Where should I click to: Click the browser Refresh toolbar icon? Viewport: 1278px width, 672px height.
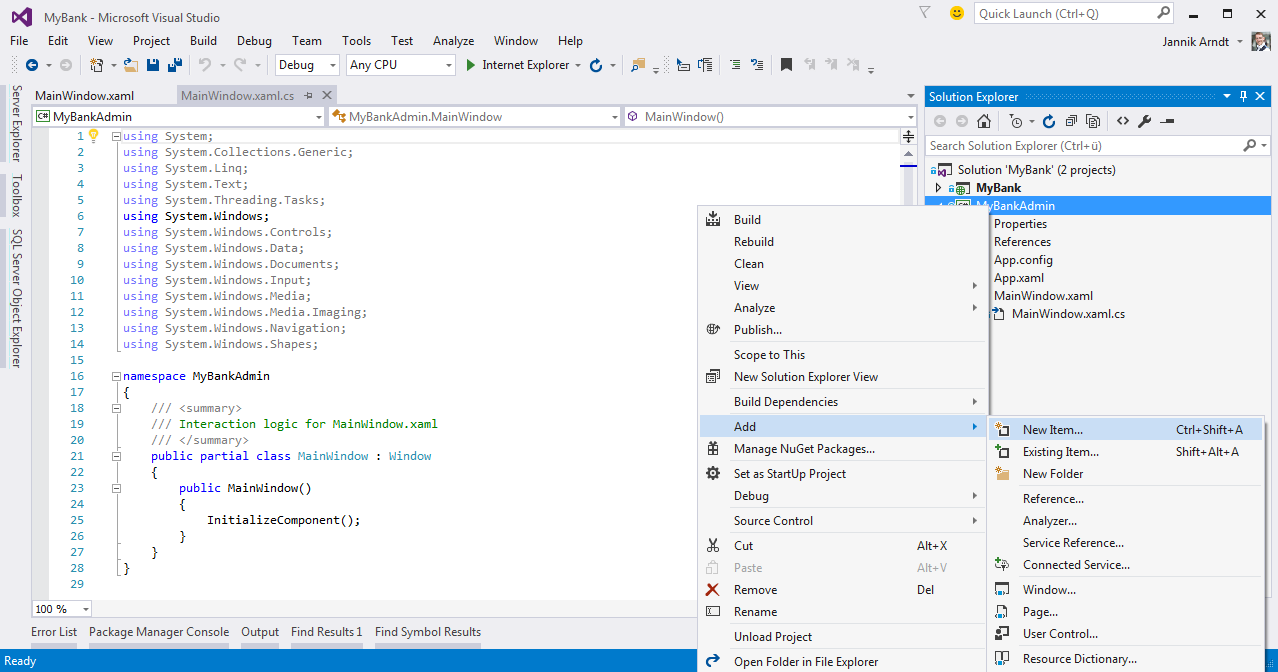tap(596, 65)
